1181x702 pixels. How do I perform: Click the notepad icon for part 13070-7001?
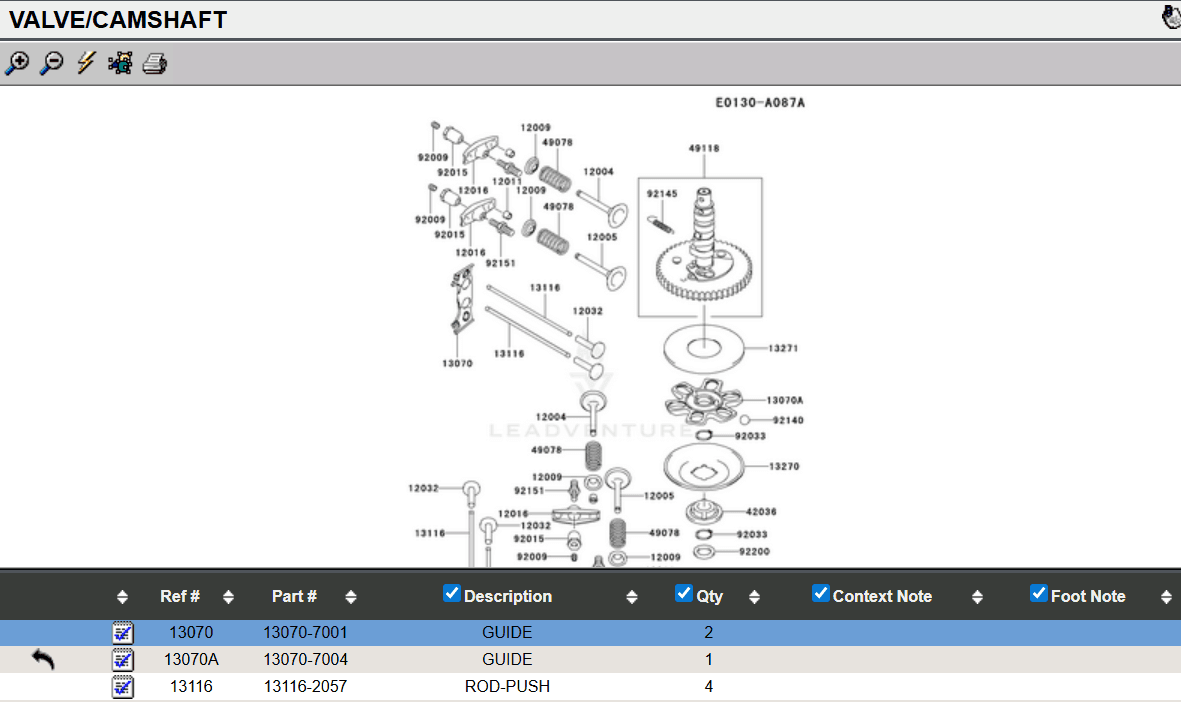coord(122,633)
